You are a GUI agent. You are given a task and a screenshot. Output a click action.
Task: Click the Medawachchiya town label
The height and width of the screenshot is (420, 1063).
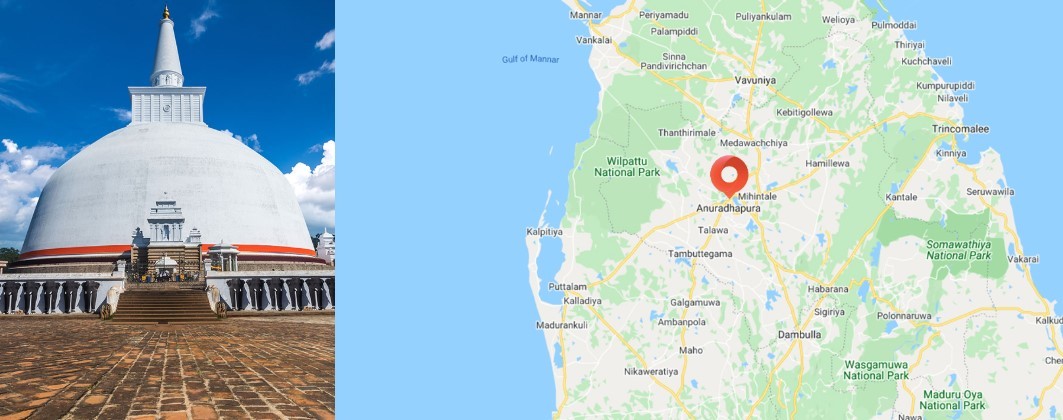pyautogui.click(x=753, y=143)
